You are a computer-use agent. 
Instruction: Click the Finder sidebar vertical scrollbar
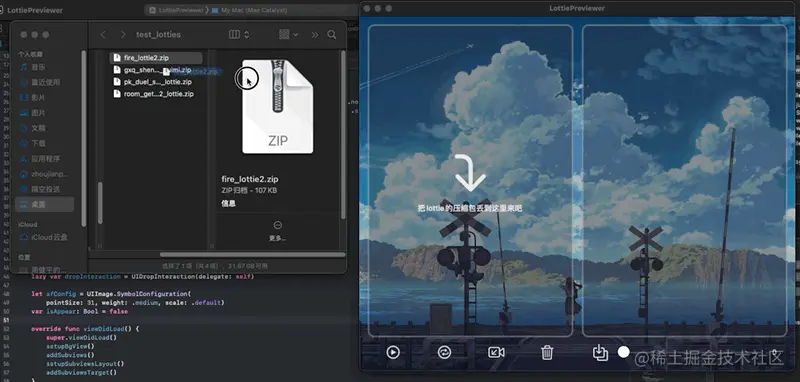click(x=84, y=138)
